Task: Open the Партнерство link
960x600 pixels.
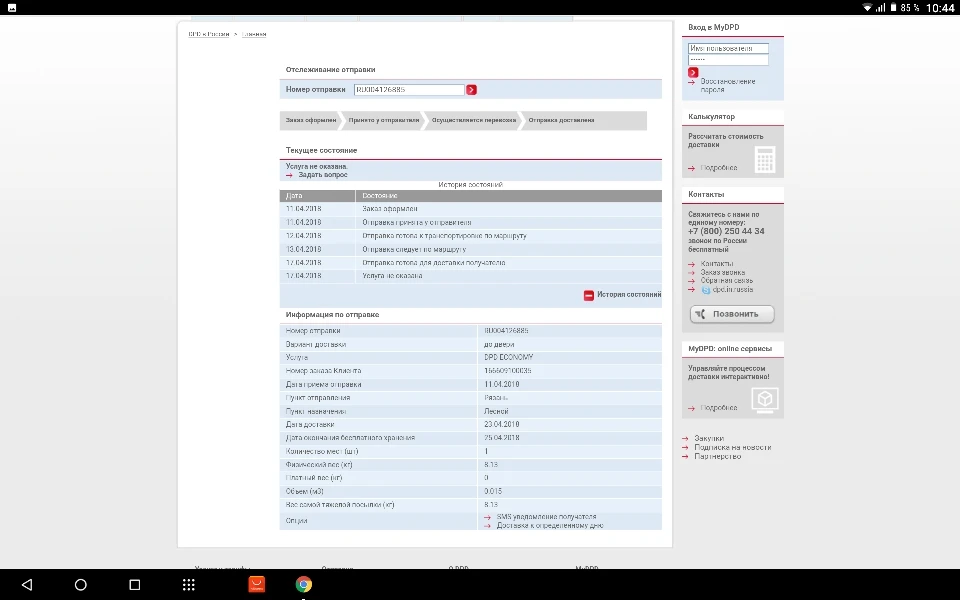Action: click(x=717, y=456)
